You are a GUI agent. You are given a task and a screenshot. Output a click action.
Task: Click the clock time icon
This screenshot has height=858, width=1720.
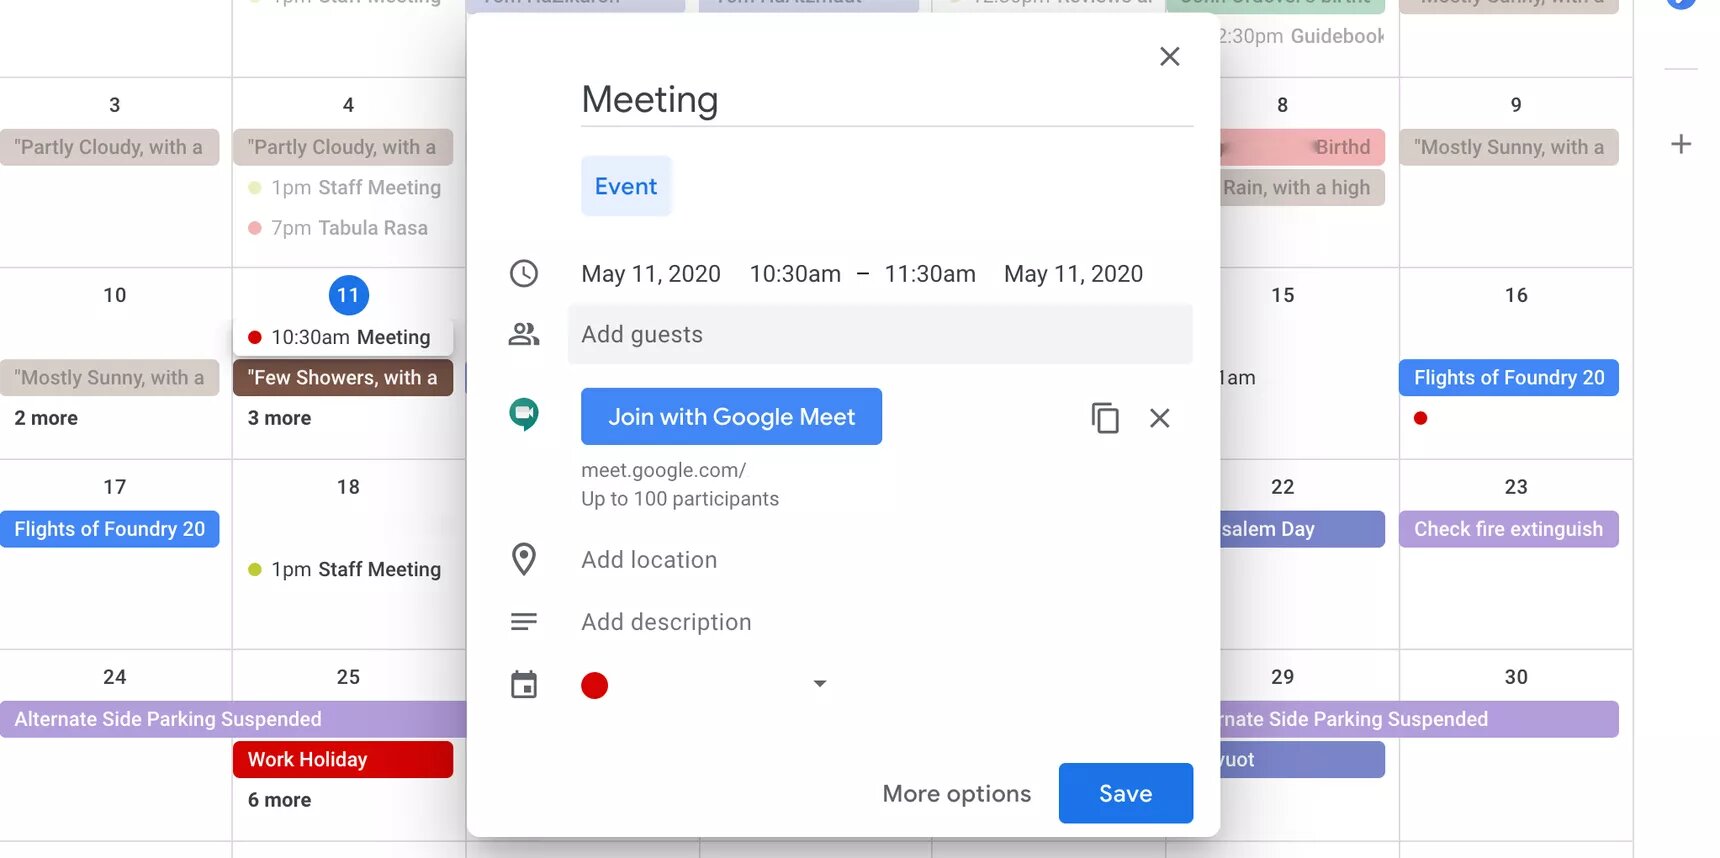[x=524, y=274]
